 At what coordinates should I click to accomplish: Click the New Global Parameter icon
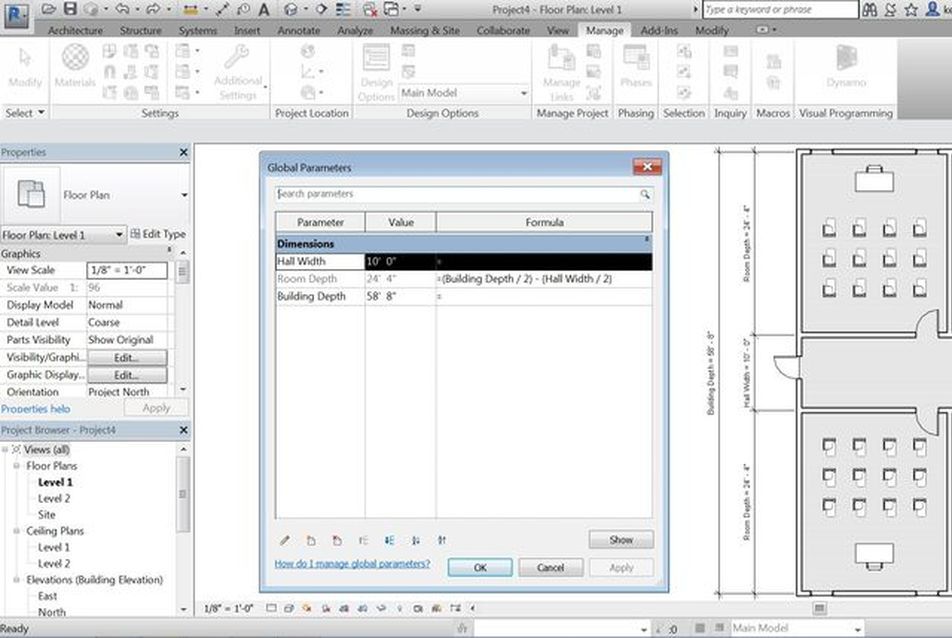pos(311,540)
